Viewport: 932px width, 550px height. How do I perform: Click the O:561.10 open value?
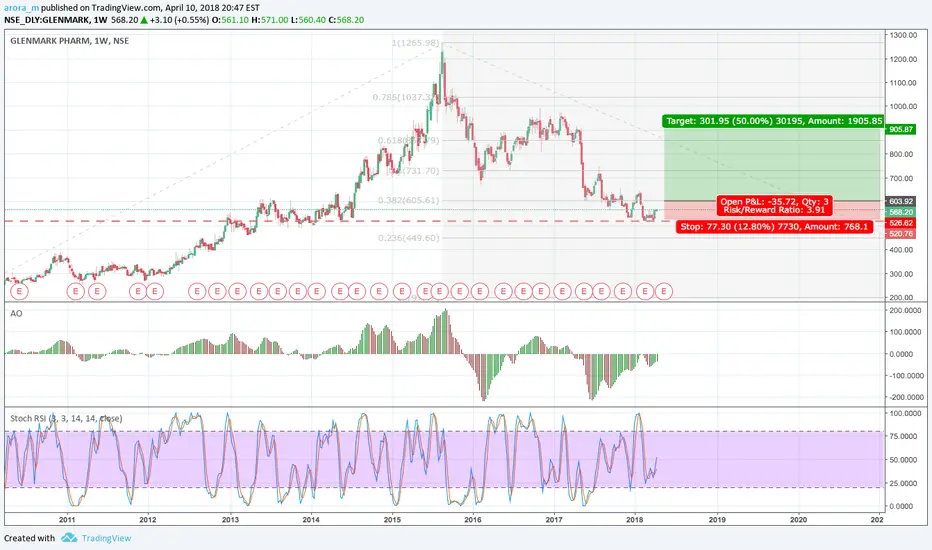pos(231,20)
